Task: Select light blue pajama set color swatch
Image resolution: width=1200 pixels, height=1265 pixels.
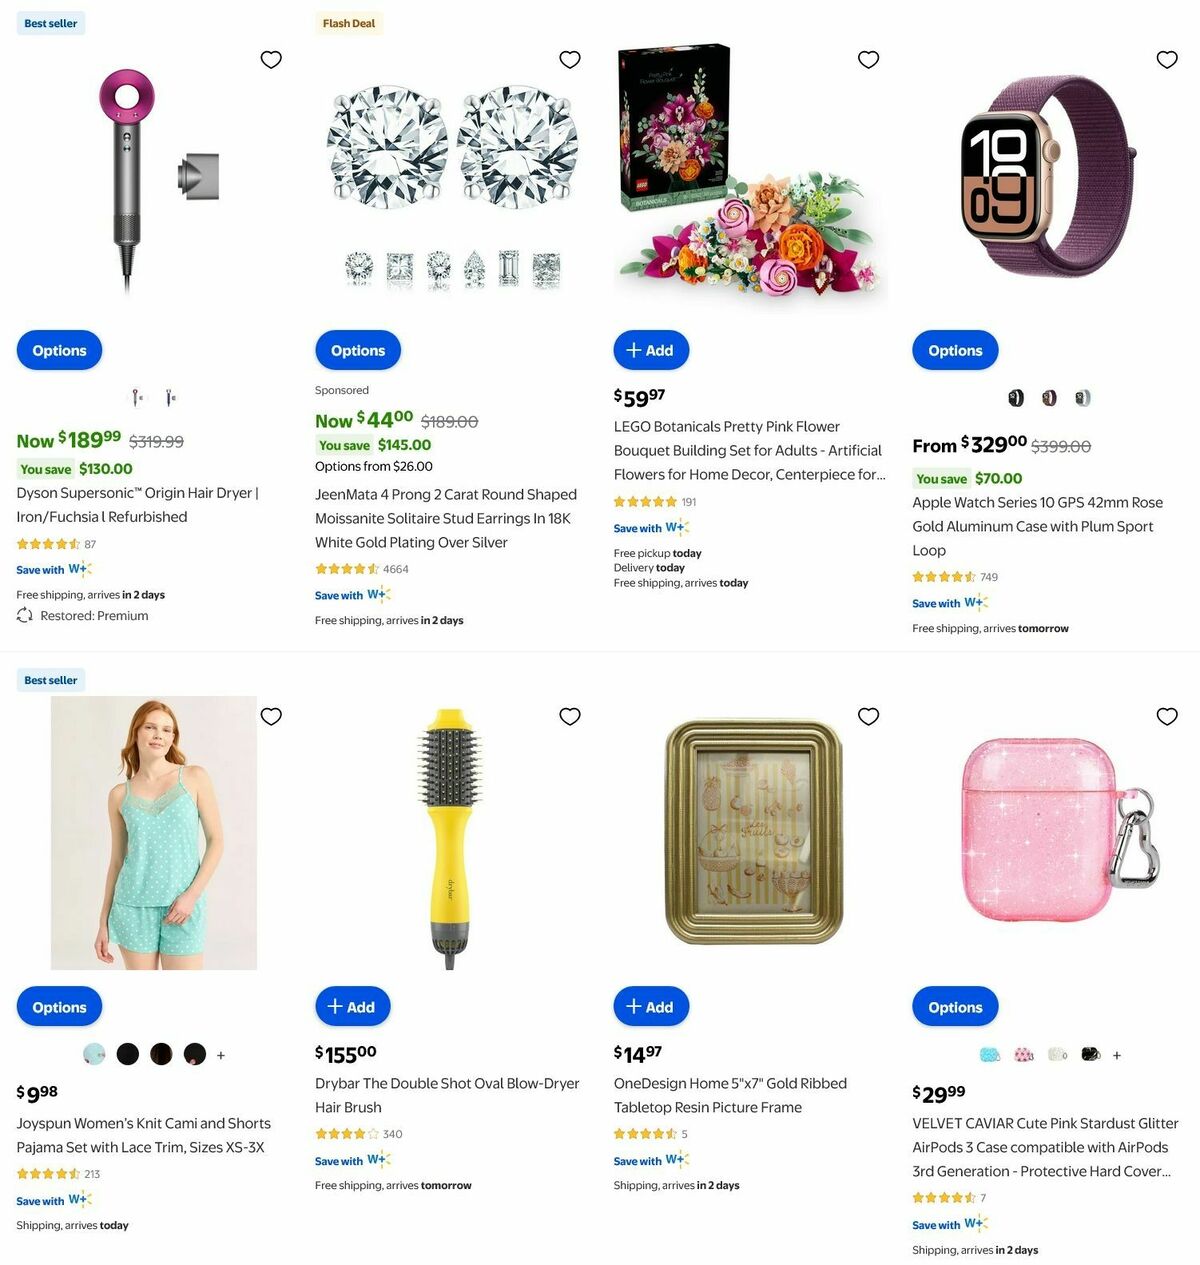Action: [x=94, y=1054]
